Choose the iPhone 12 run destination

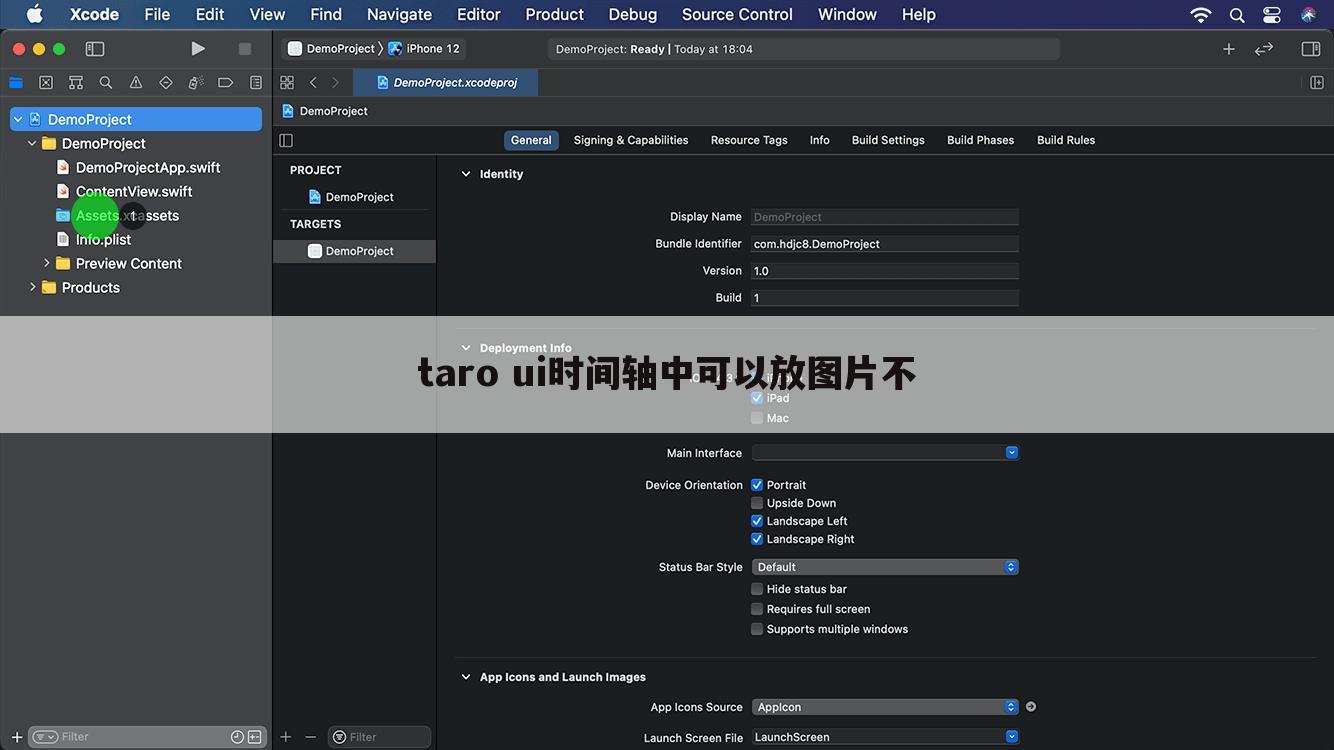[x=424, y=48]
